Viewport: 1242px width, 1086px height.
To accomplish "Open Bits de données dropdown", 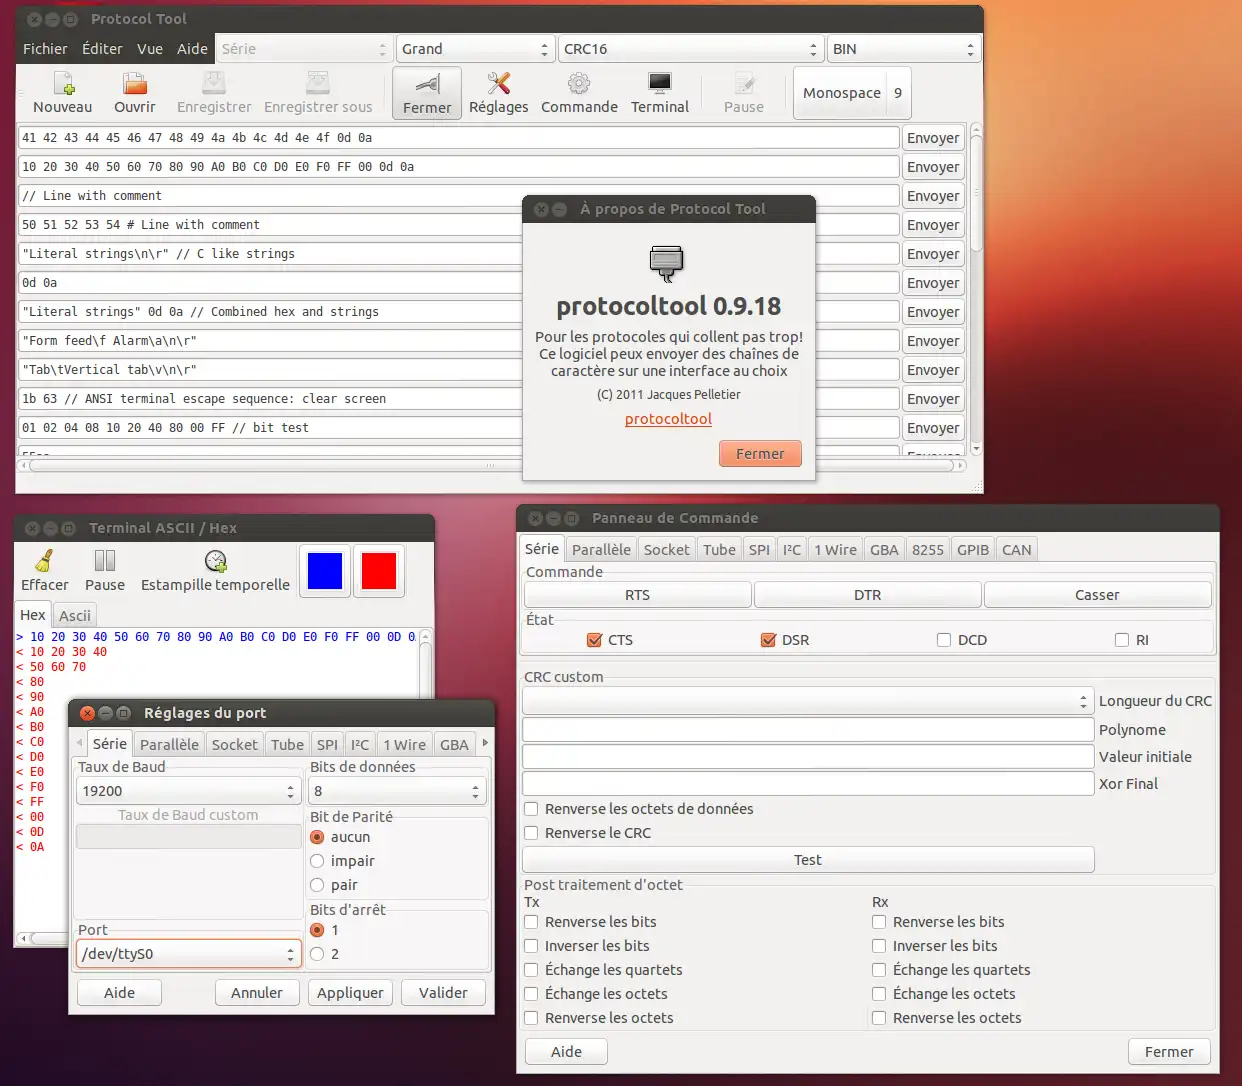I will pyautogui.click(x=397, y=791).
